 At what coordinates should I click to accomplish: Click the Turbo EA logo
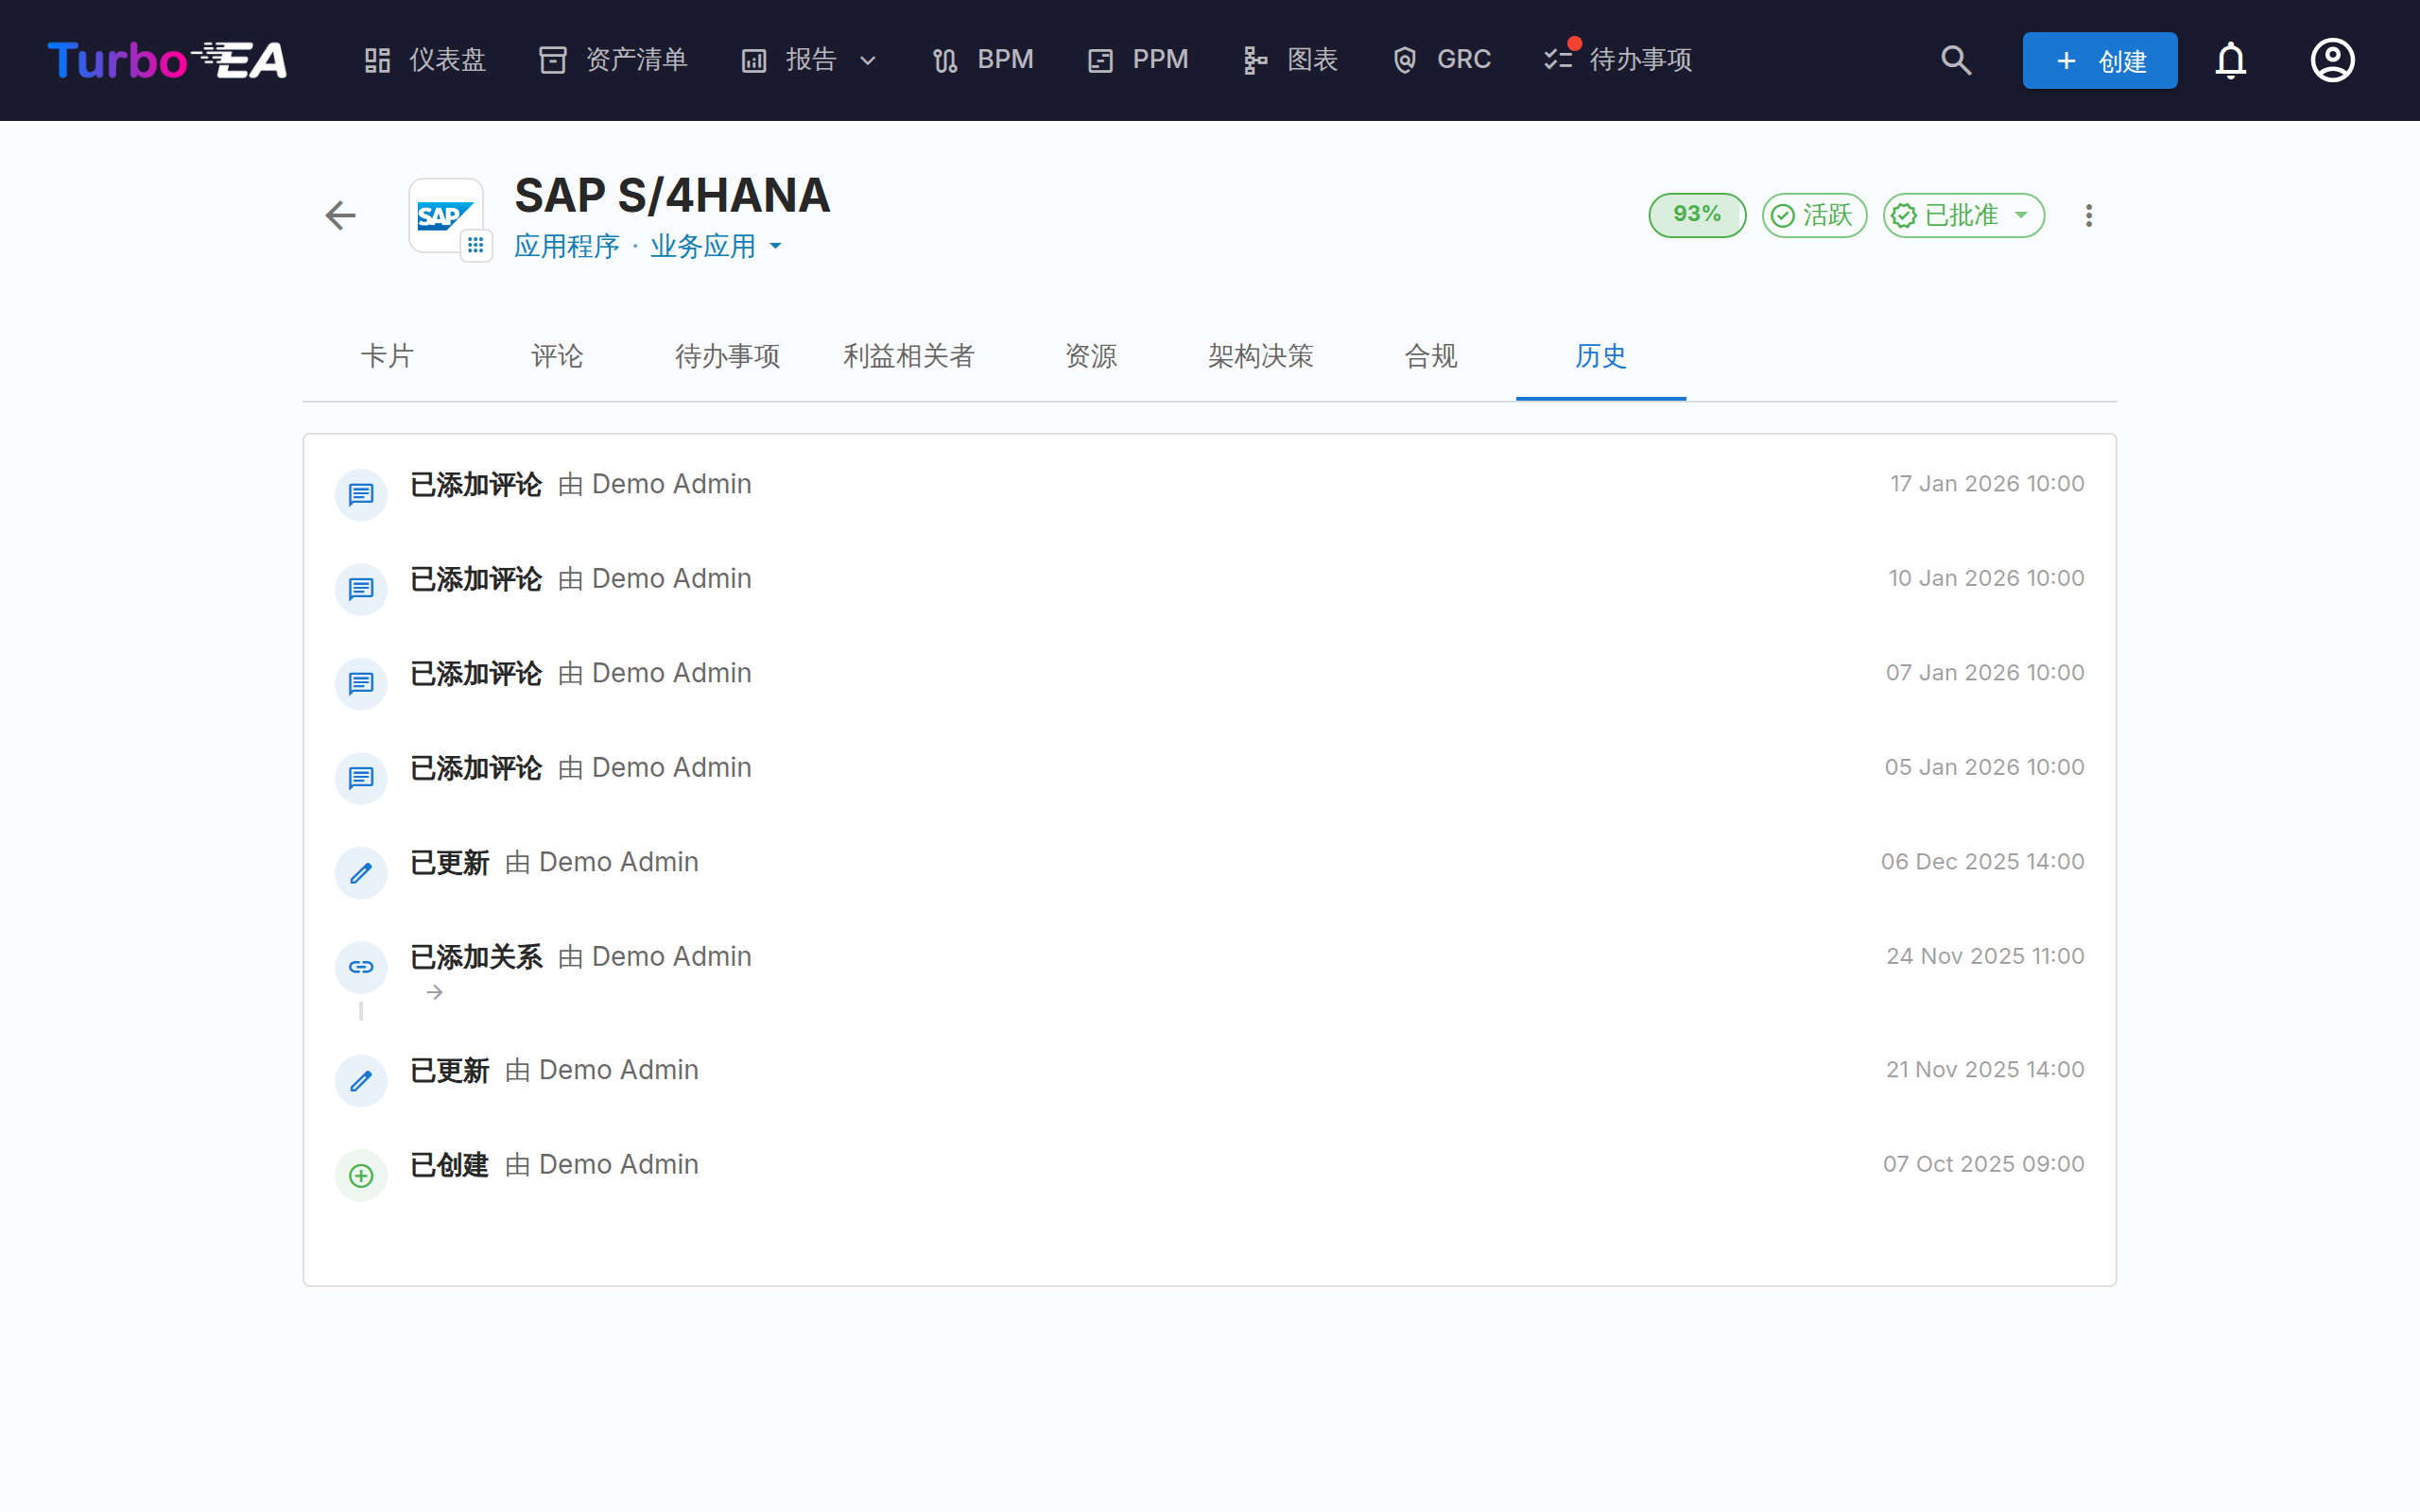click(167, 60)
